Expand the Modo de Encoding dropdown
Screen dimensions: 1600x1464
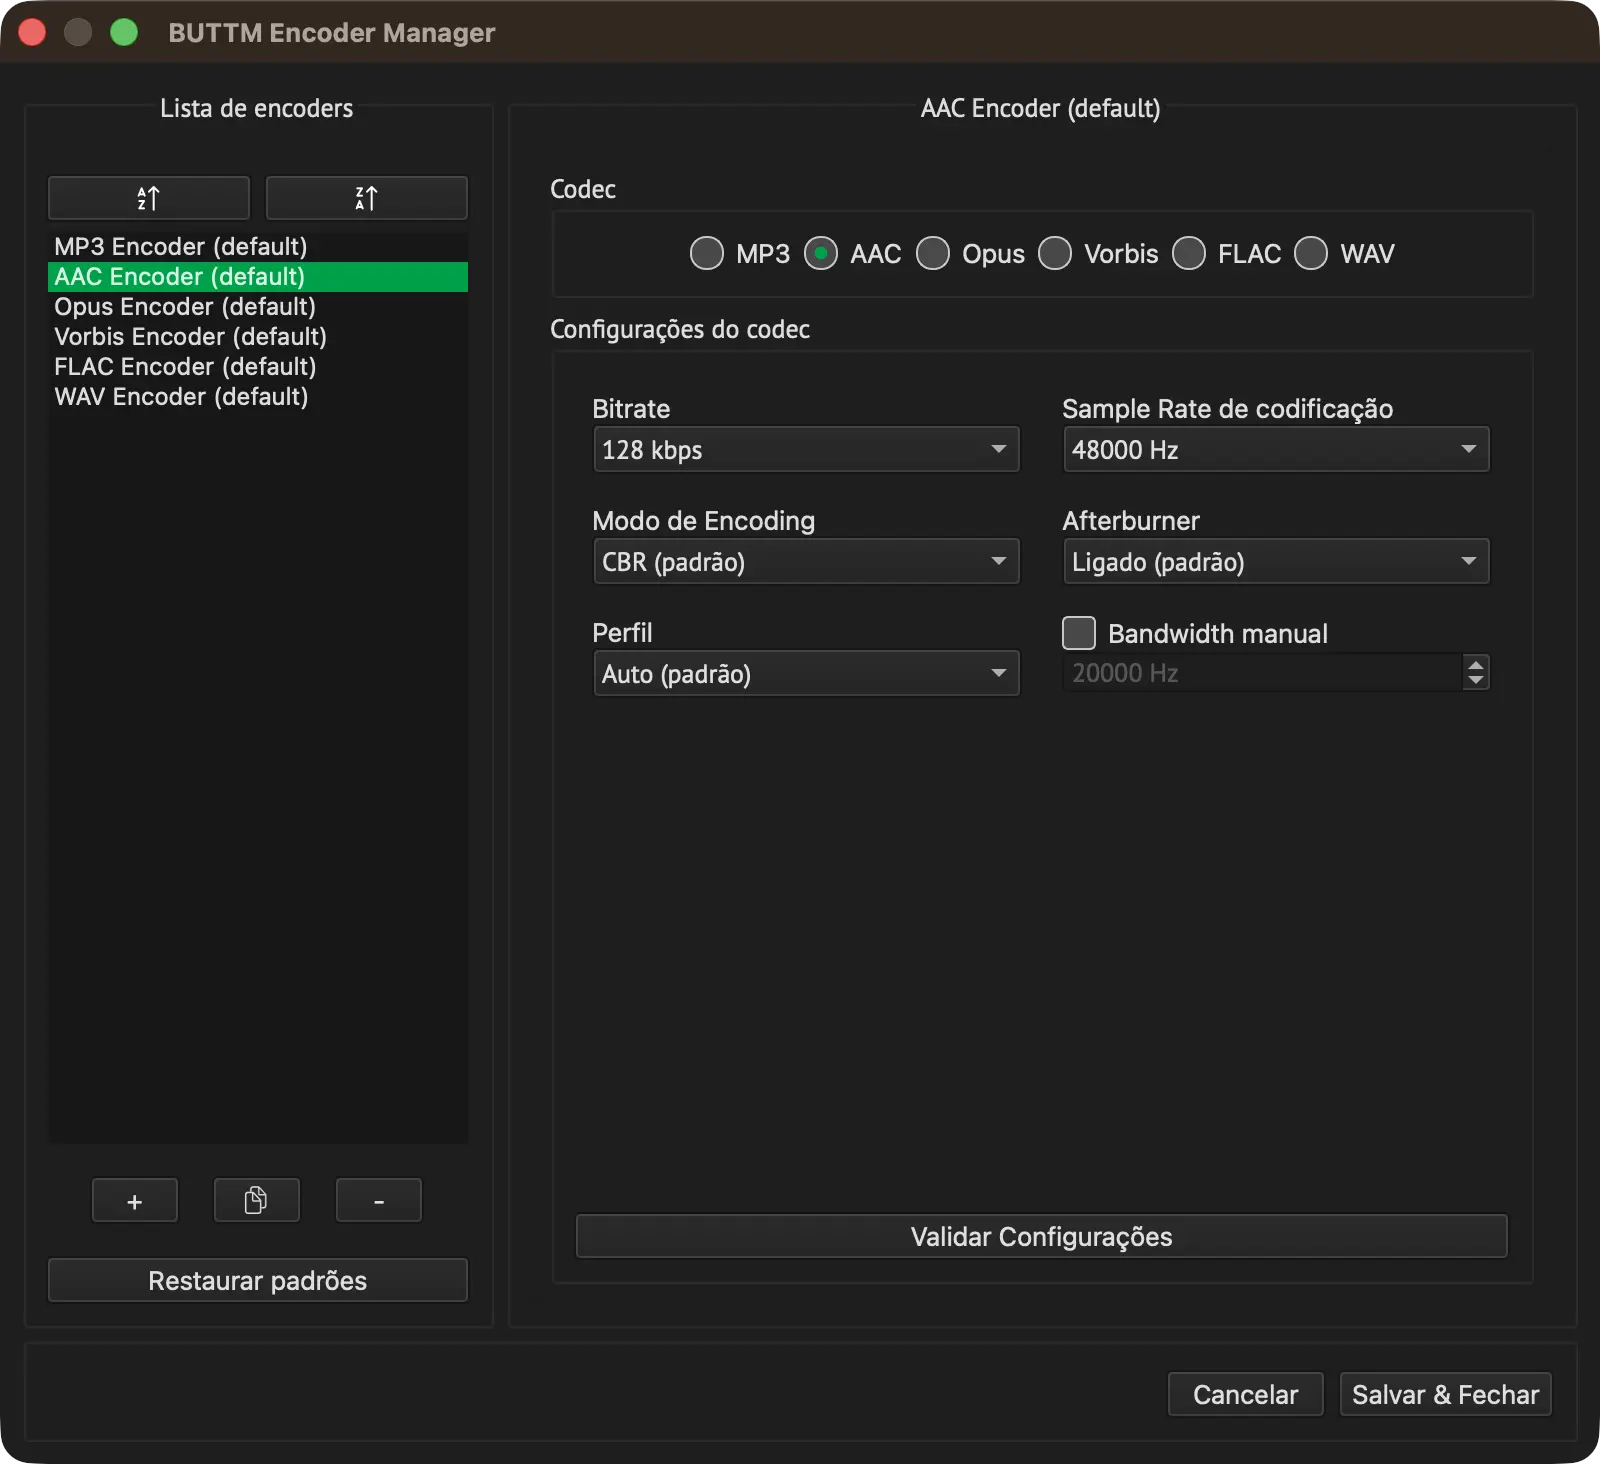click(x=806, y=561)
